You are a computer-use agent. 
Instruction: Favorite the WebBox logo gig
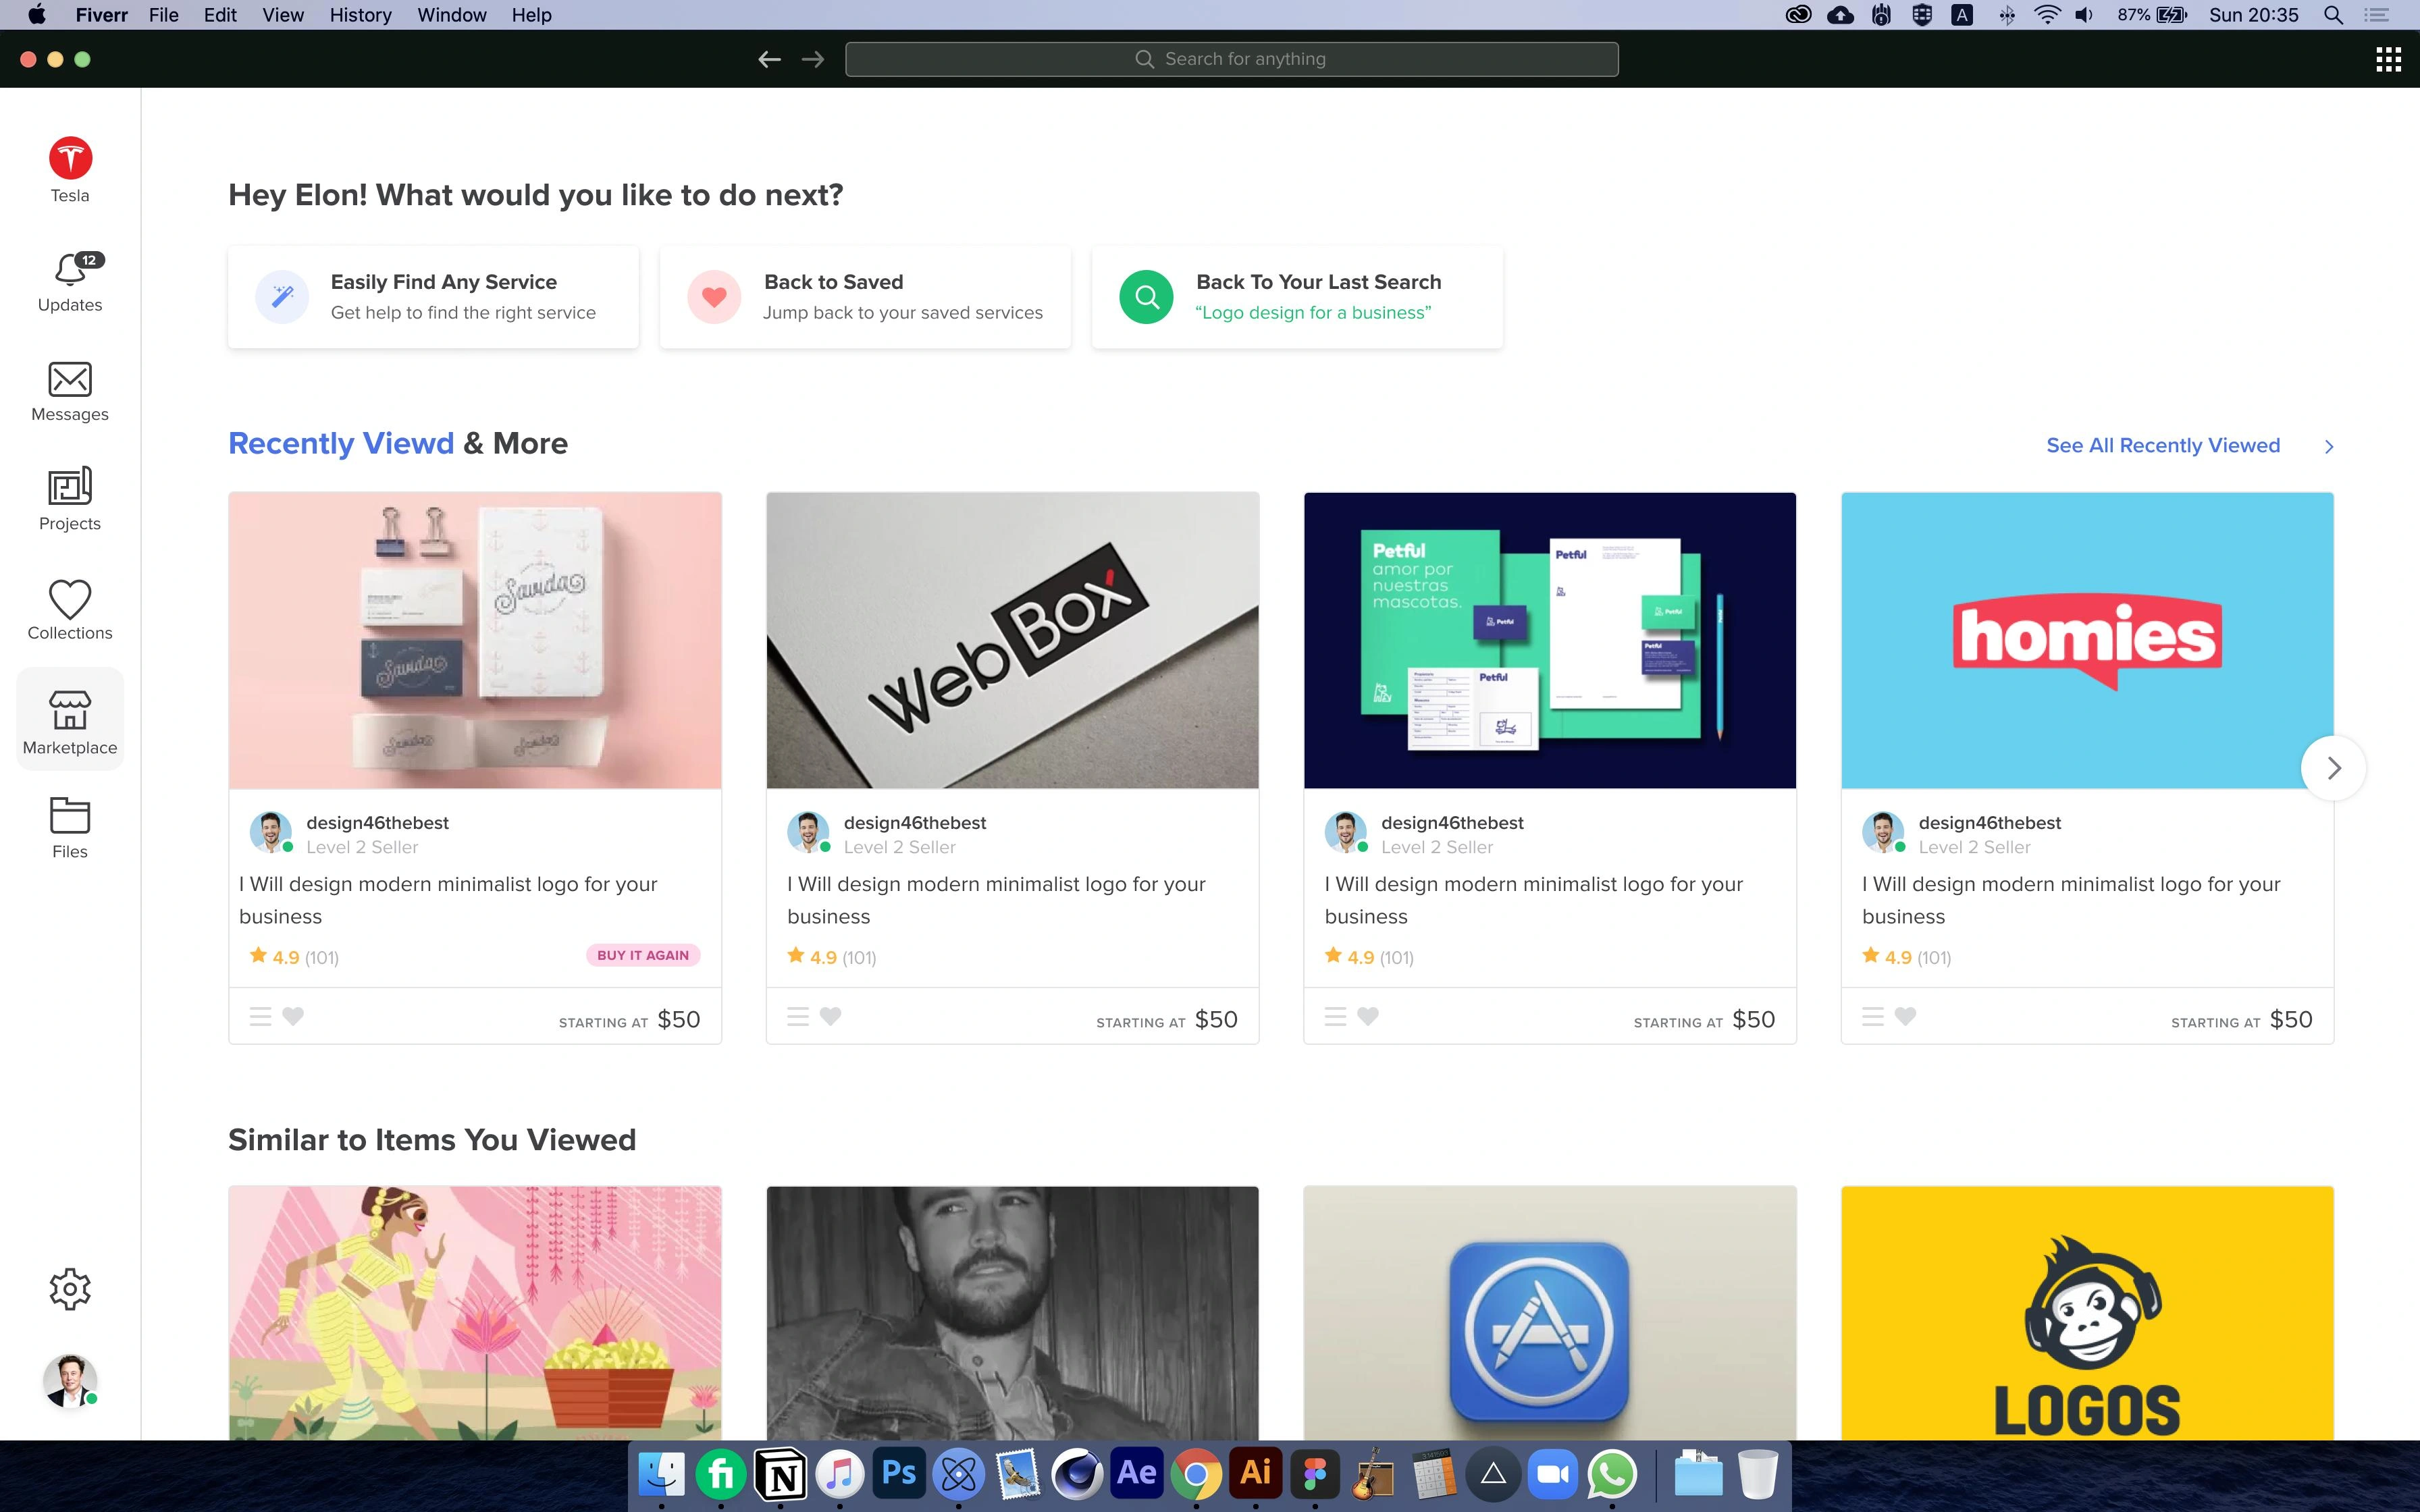(x=830, y=1016)
